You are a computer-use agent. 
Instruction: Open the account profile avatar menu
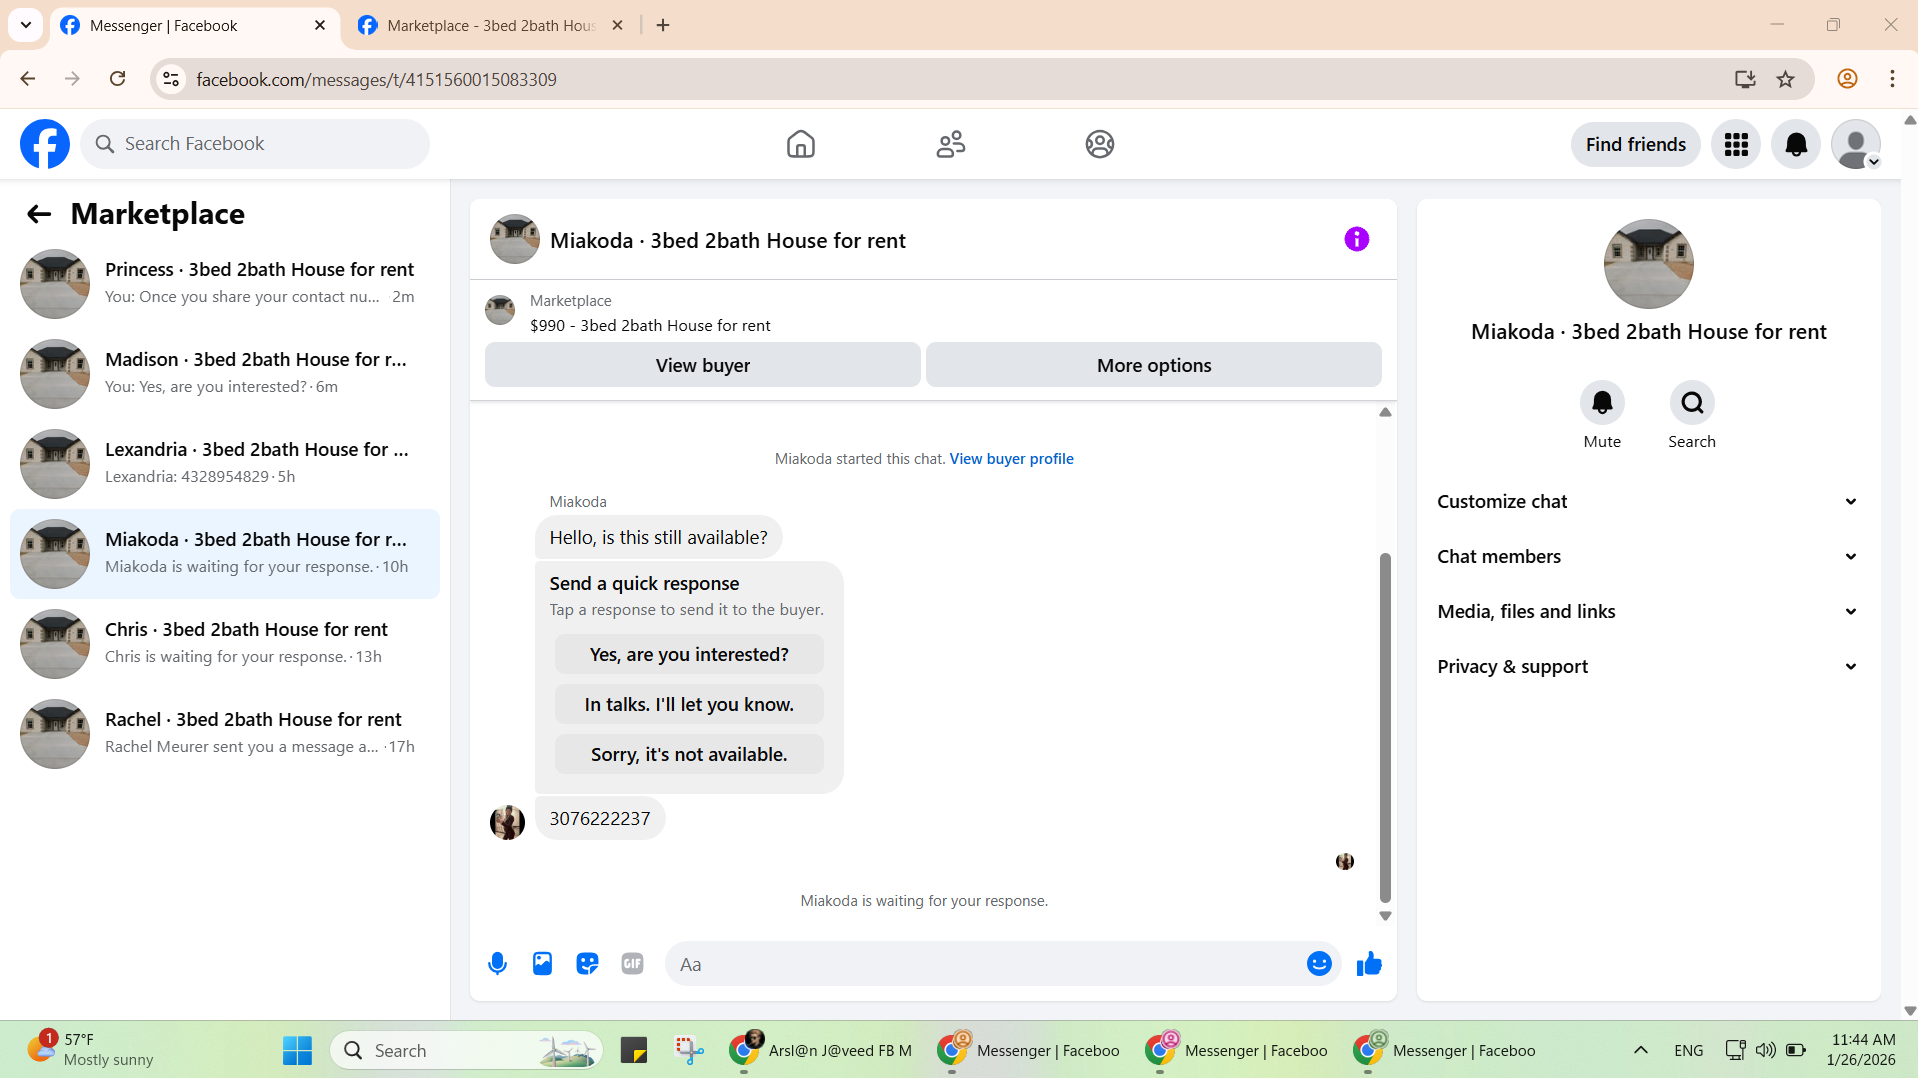coord(1856,144)
